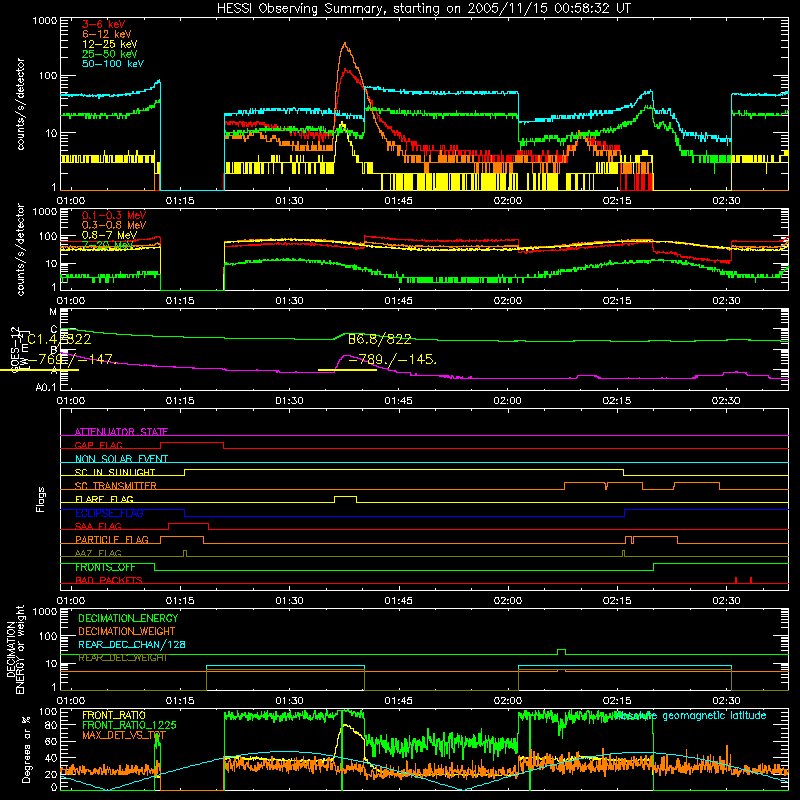This screenshot has height=800, width=800.
Task: Click the yellow flare interval bar under B6.8/822
Action: pyautogui.click(x=347, y=370)
